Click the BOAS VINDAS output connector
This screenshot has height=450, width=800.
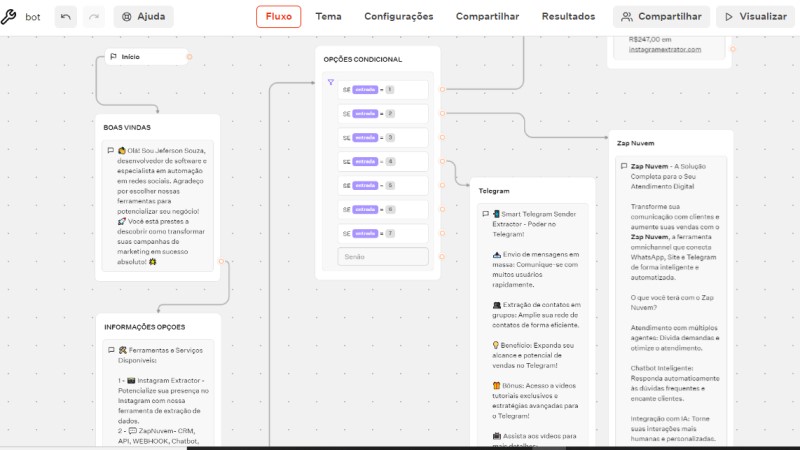(x=221, y=261)
